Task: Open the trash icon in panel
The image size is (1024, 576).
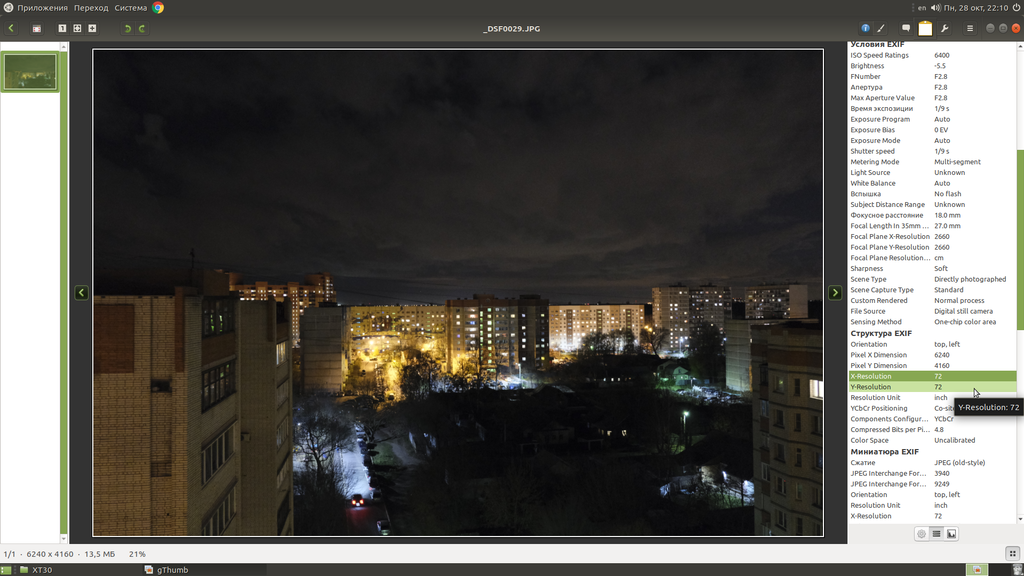Action: [x=1017, y=570]
